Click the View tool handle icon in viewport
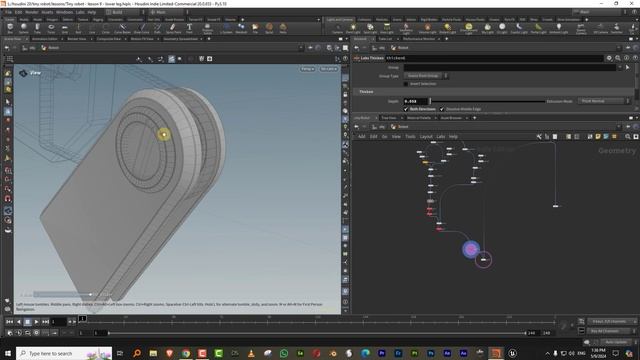 click(x=23, y=73)
